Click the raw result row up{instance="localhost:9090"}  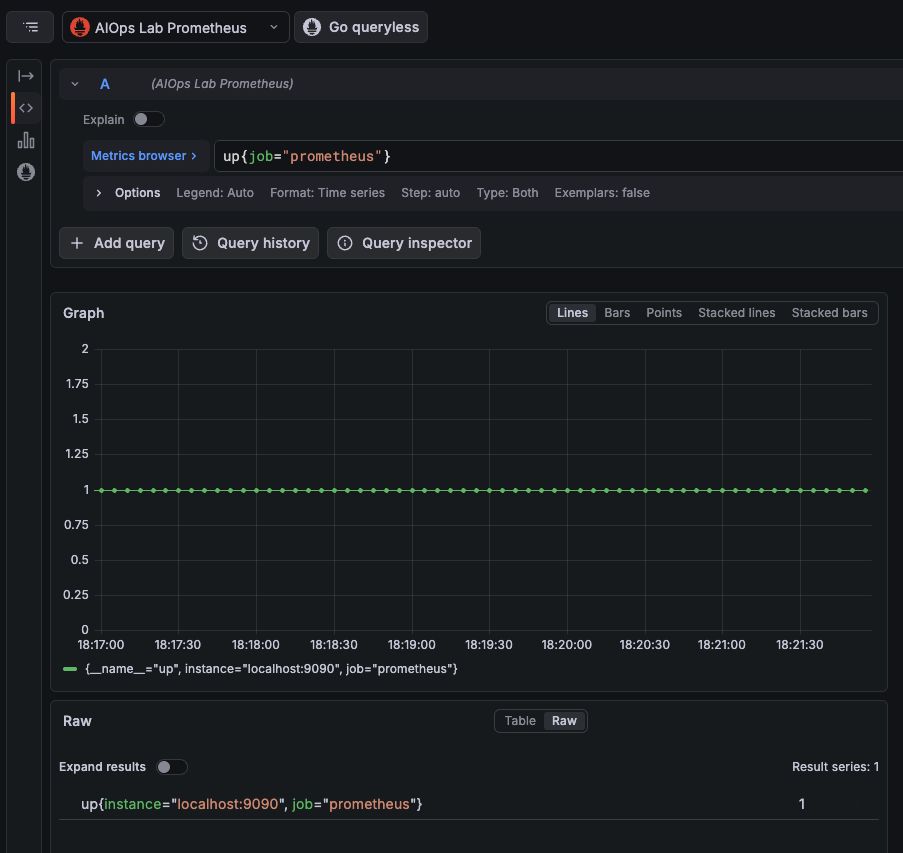click(x=468, y=804)
